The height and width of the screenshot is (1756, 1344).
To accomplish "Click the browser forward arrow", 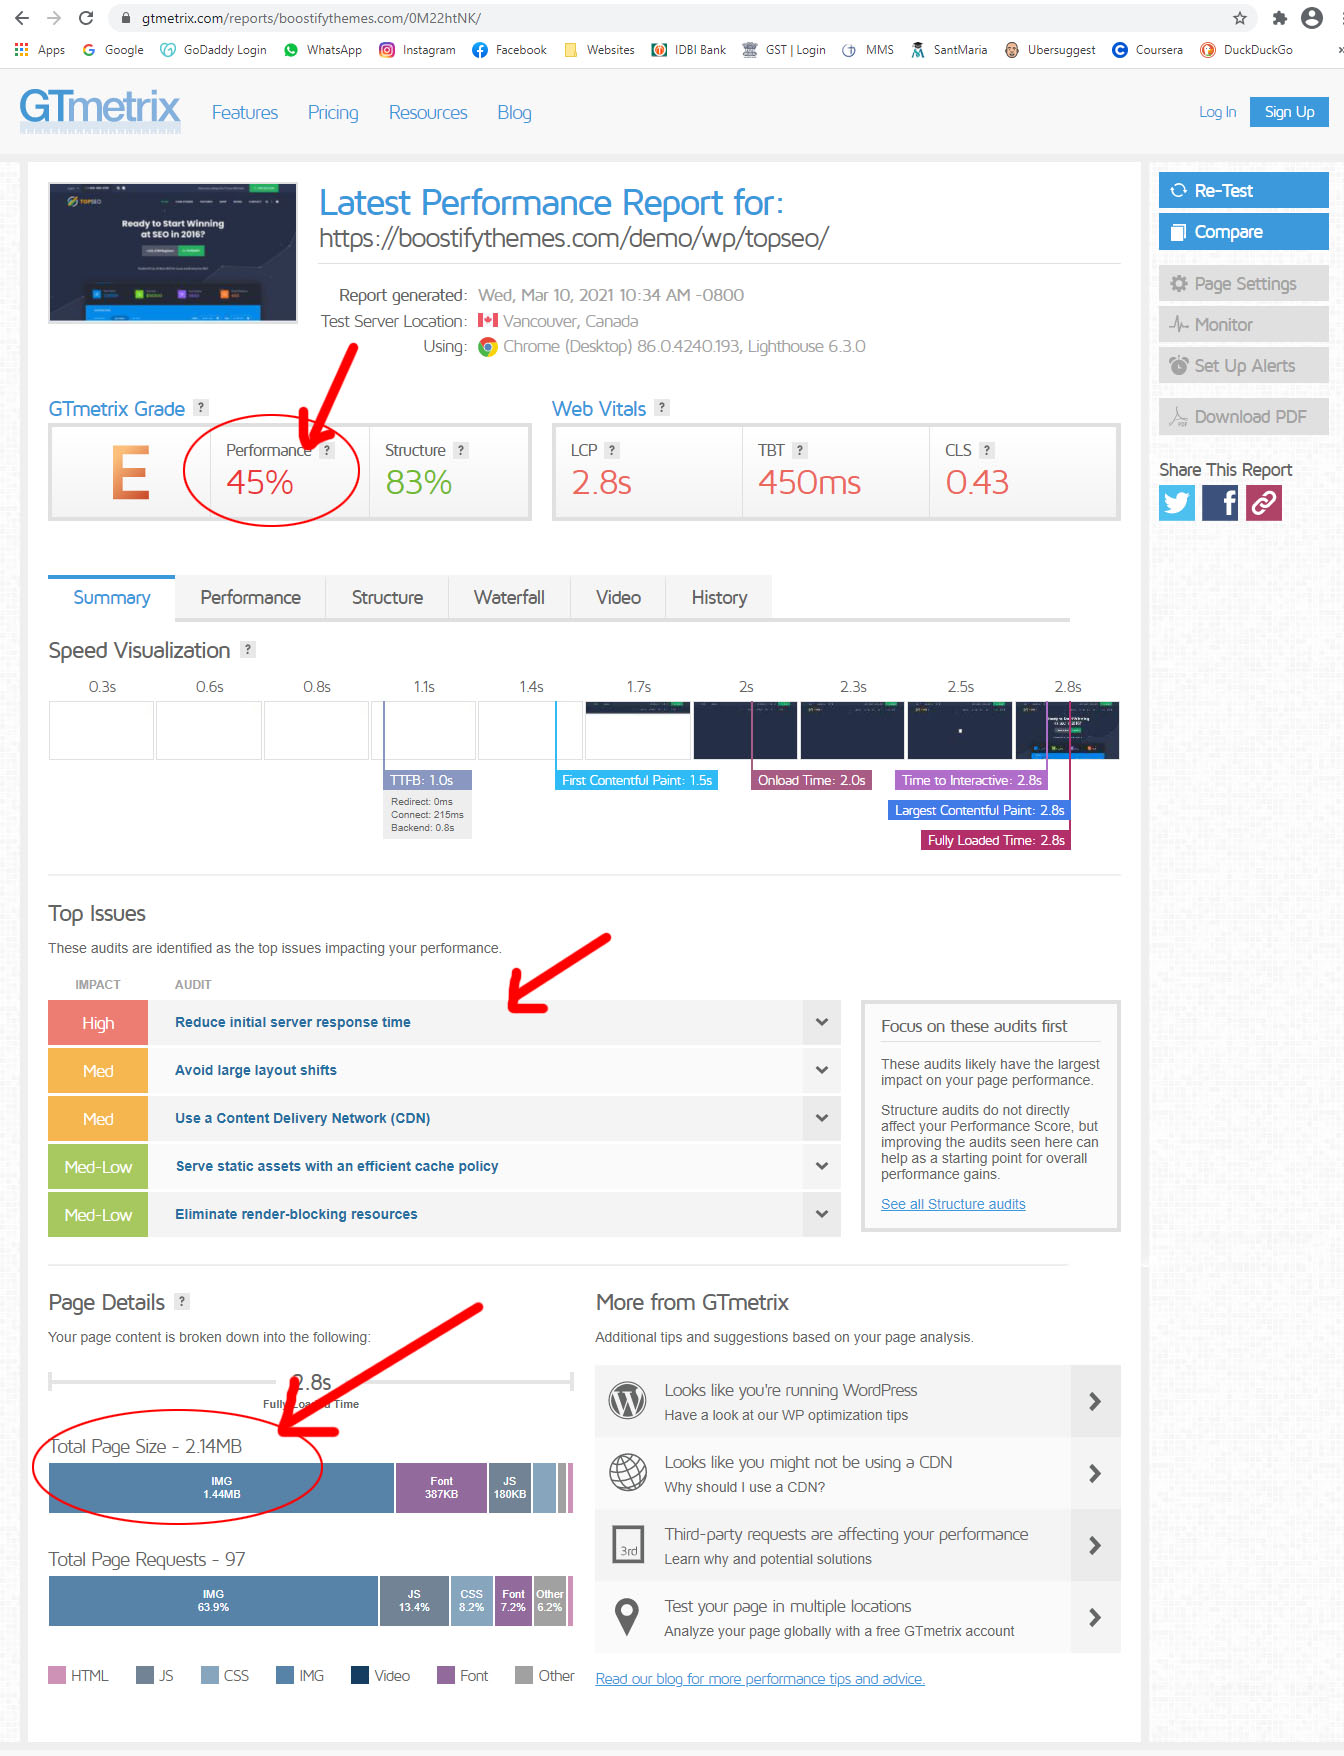I will pyautogui.click(x=54, y=18).
